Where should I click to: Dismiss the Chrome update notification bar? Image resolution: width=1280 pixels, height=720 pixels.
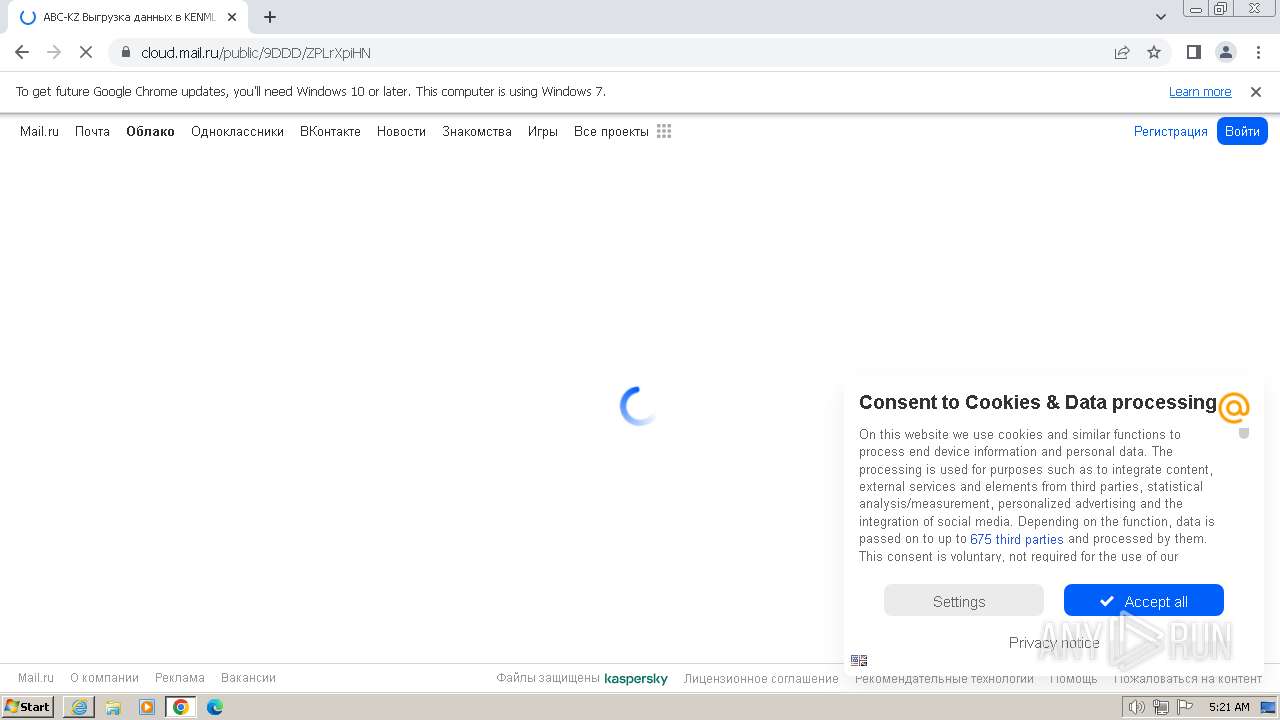coord(1256,92)
